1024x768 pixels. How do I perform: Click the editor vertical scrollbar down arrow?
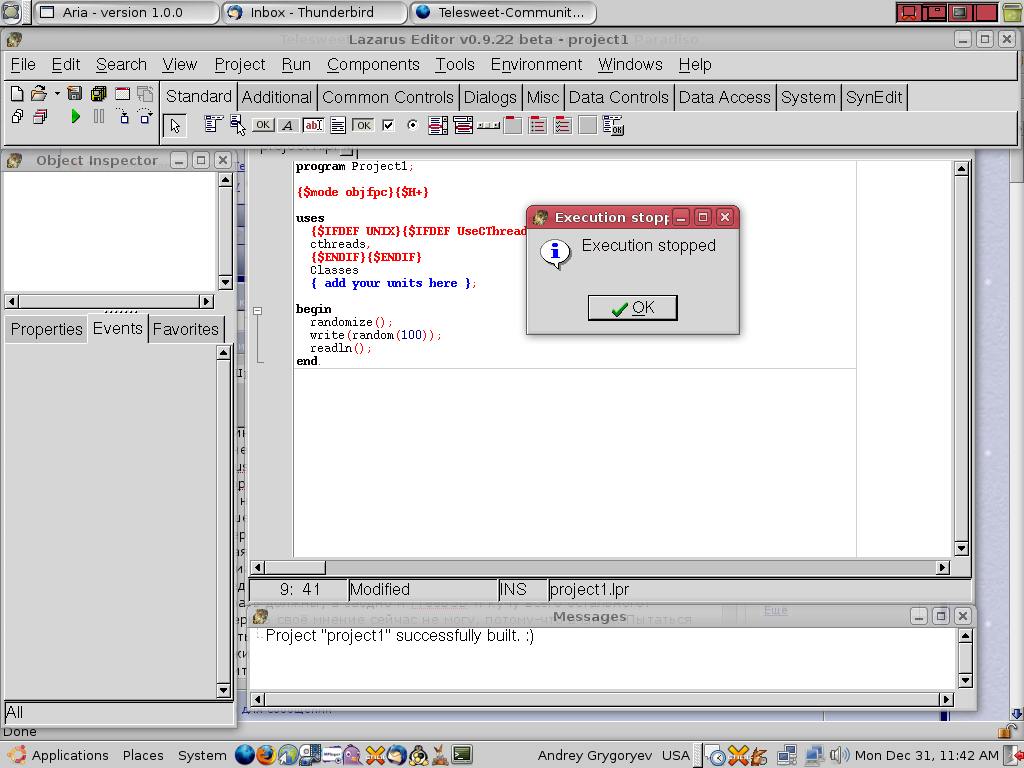click(961, 548)
